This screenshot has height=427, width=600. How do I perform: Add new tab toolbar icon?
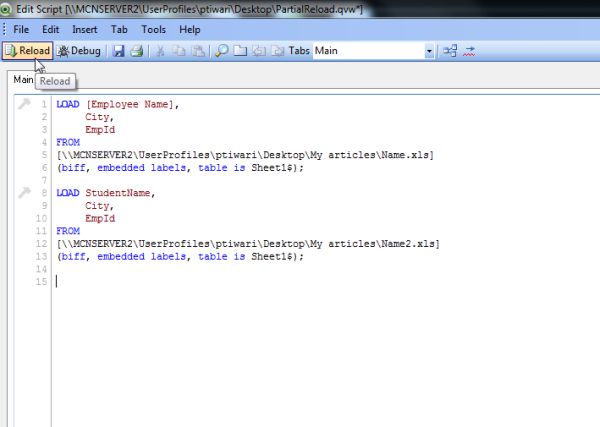coord(240,51)
